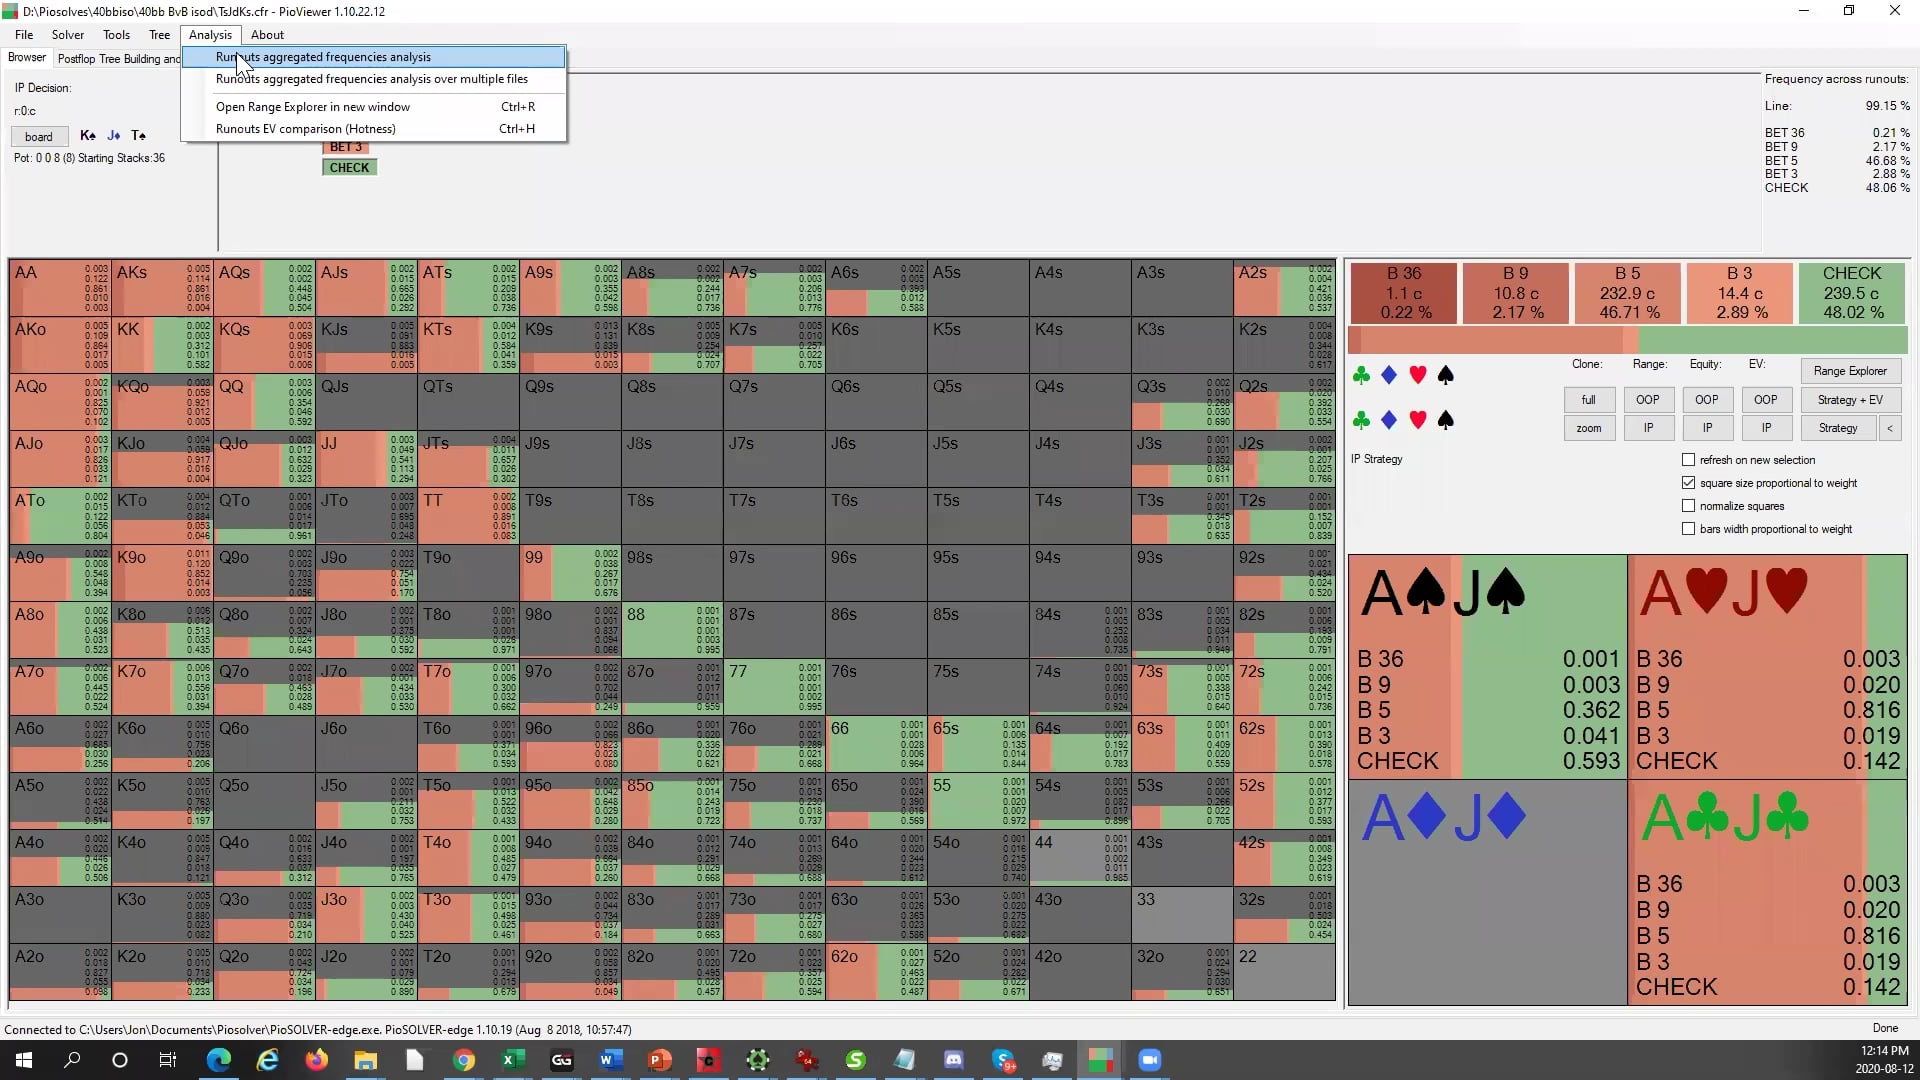Viewport: 1920px width, 1080px height.
Task: Select the green CHECK node in the tree
Action: (349, 167)
